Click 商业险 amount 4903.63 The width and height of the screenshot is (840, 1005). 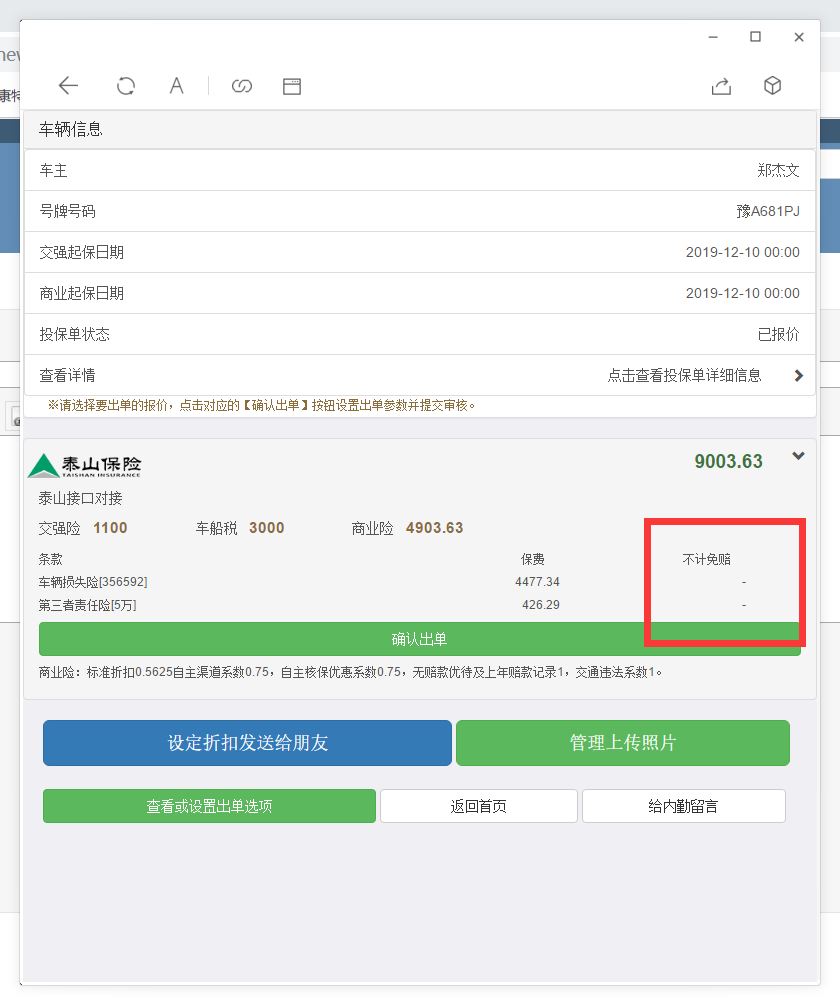[x=434, y=528]
